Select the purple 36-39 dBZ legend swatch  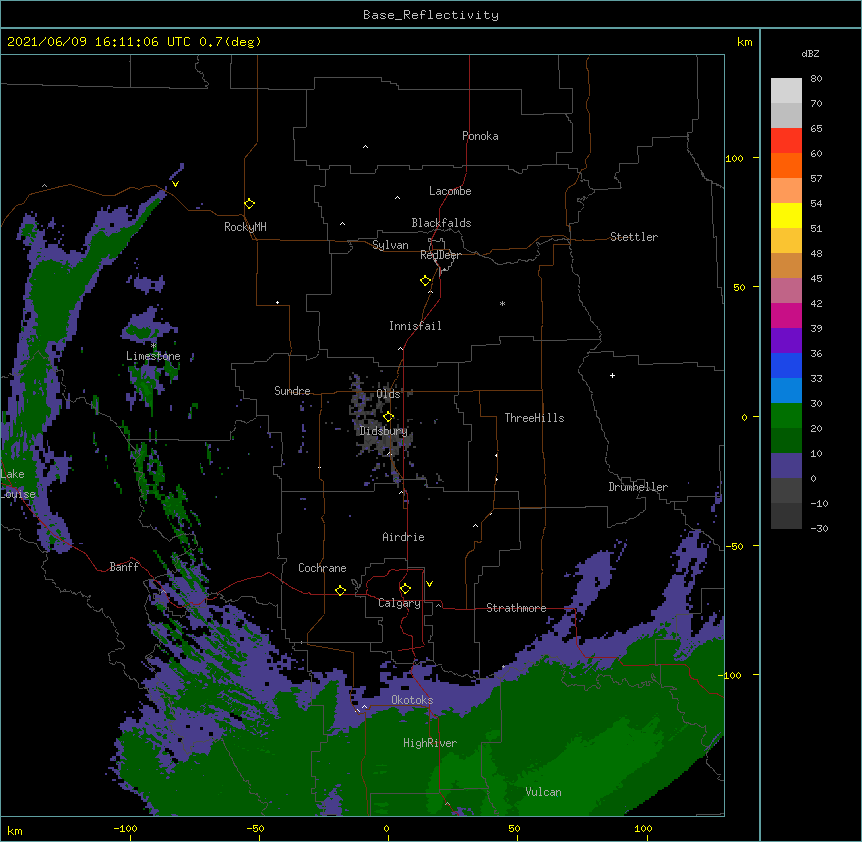click(786, 341)
